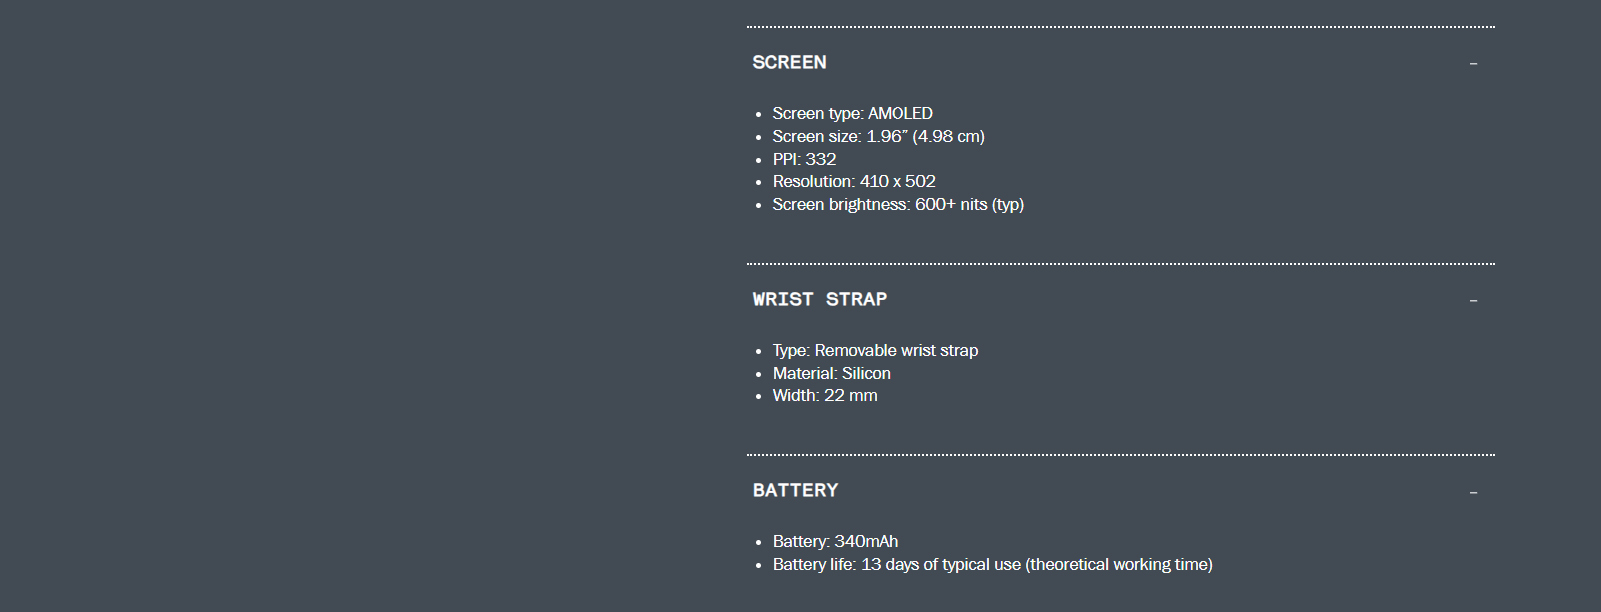The height and width of the screenshot is (612, 1601).
Task: Select the Battery: 340mAh line
Action: click(835, 541)
